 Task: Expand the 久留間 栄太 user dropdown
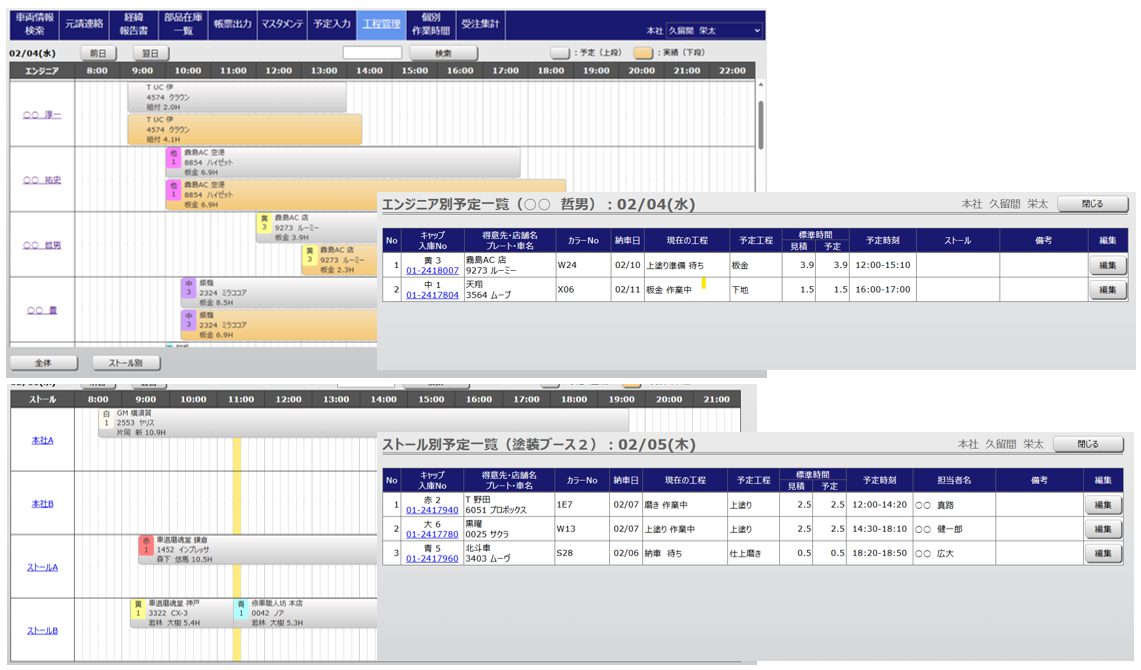(714, 31)
